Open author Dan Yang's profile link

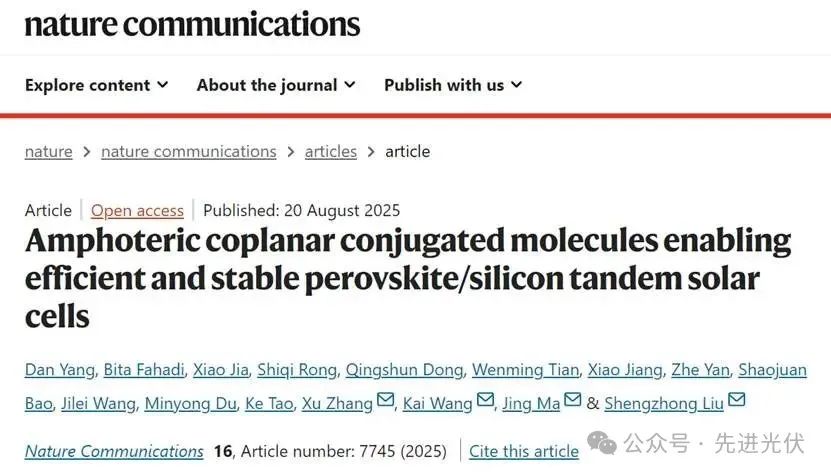(59, 370)
